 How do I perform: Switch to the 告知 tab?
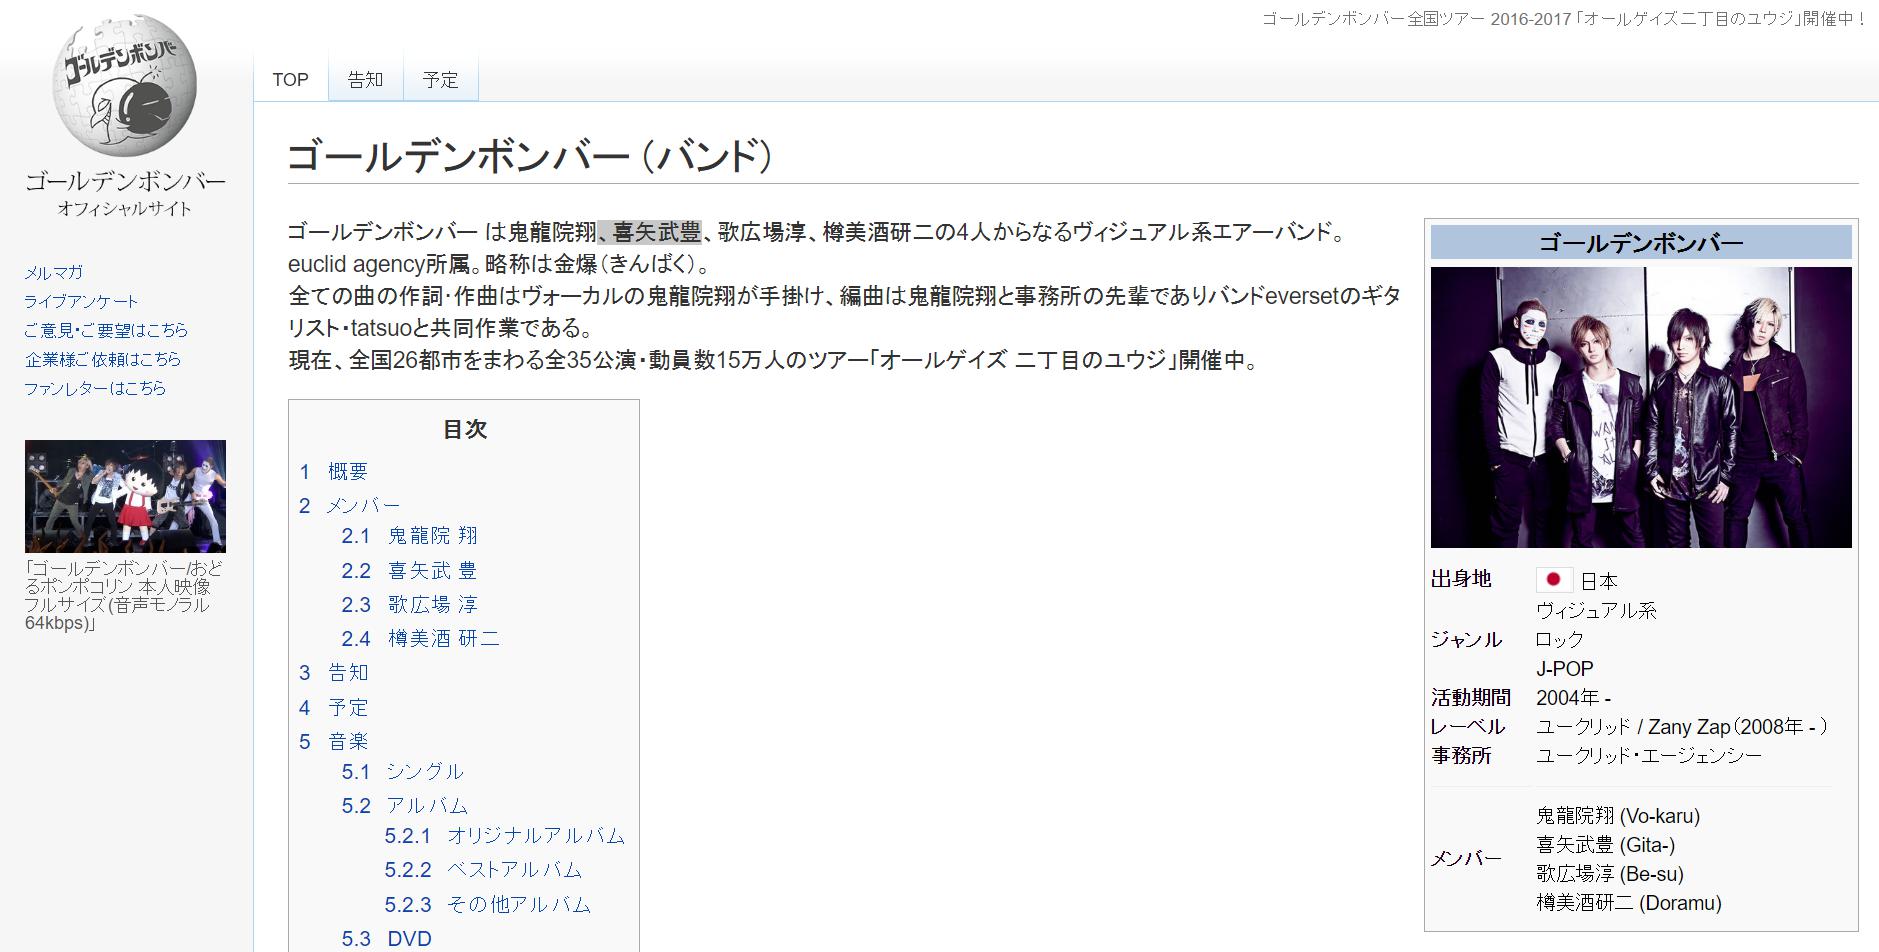coord(364,79)
